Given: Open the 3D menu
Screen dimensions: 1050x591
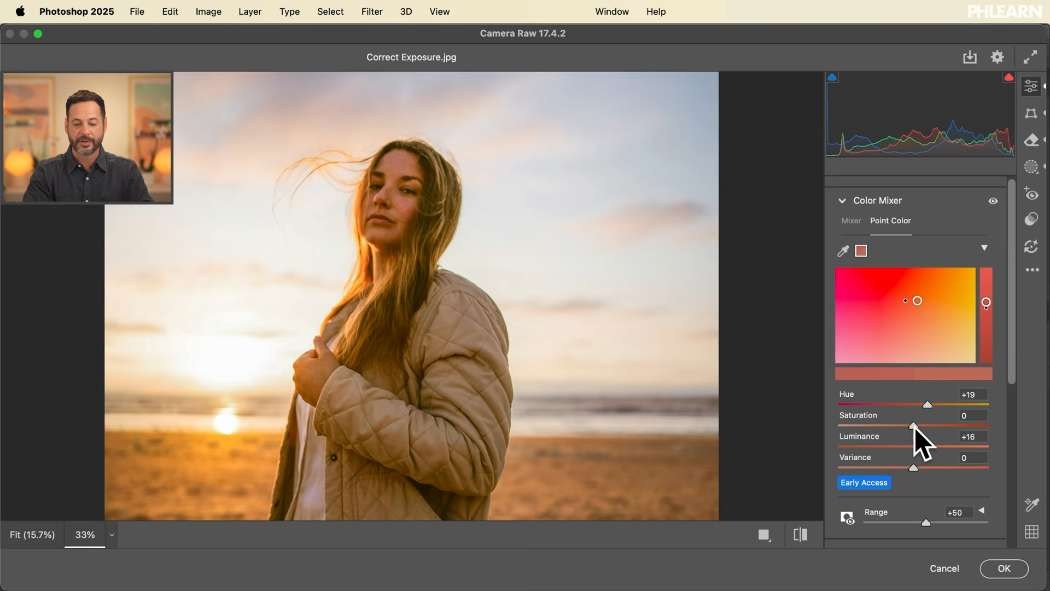Looking at the screenshot, I should pos(406,11).
